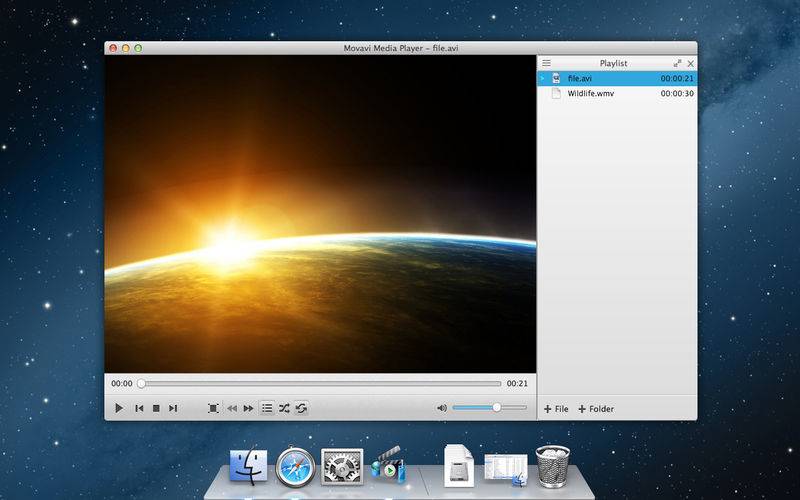Skip to the next track

pos(173,408)
